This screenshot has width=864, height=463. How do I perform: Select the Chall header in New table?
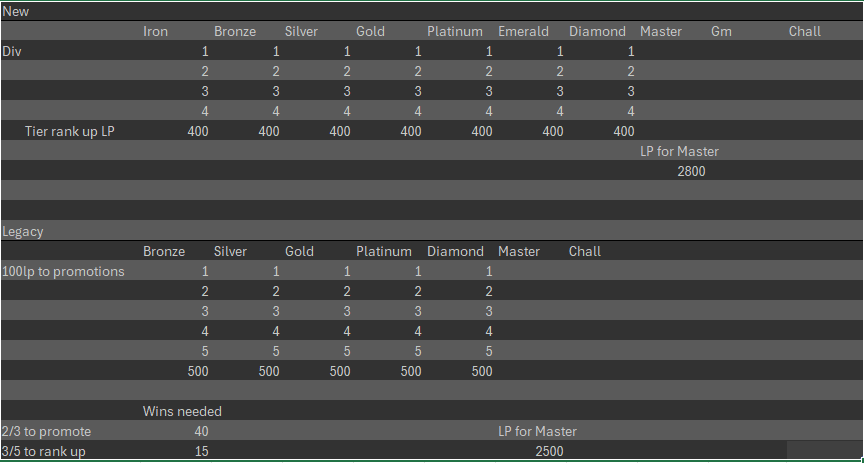click(x=805, y=31)
